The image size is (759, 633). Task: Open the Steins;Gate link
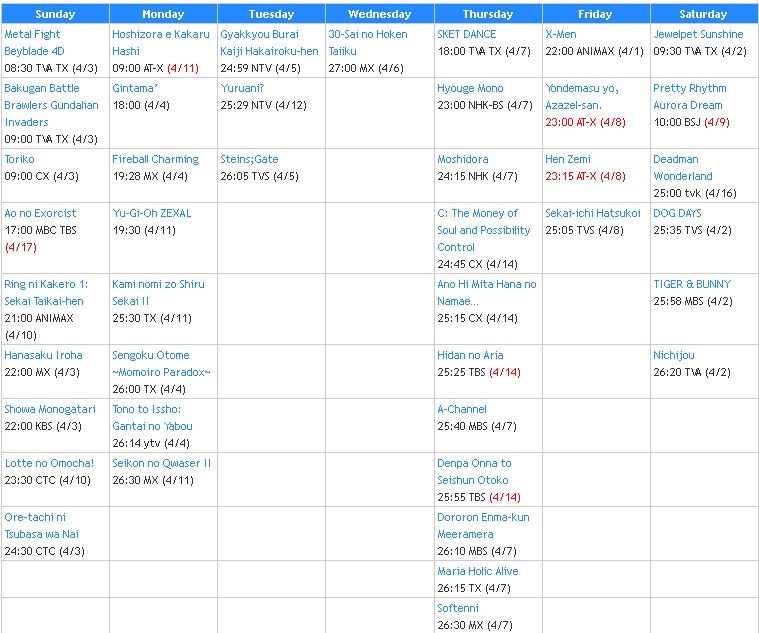click(249, 159)
